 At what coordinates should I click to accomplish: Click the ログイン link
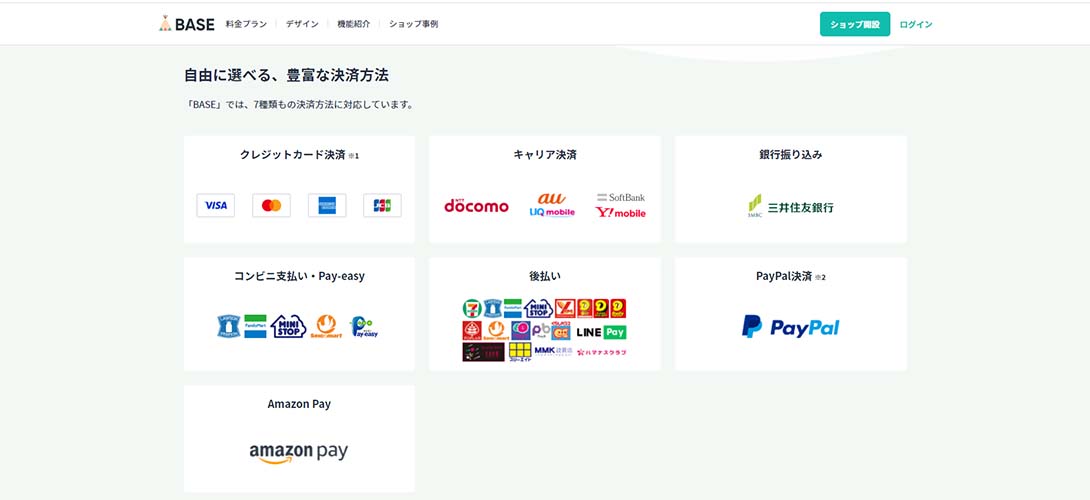(916, 24)
